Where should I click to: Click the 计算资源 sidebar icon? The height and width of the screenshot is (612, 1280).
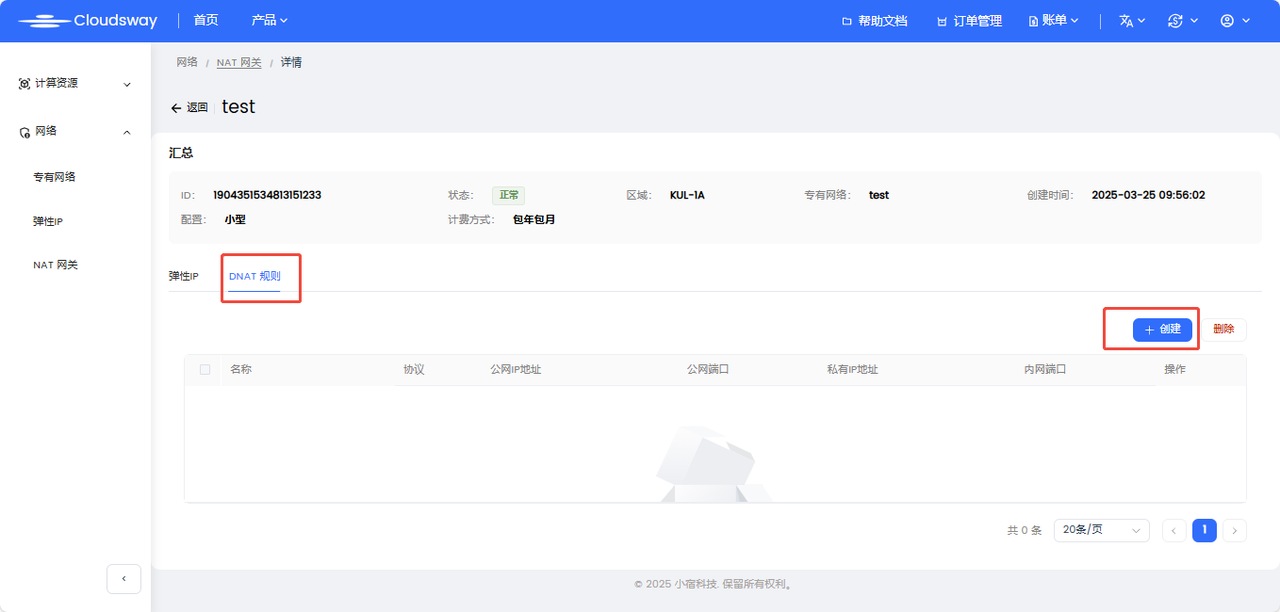click(x=24, y=83)
